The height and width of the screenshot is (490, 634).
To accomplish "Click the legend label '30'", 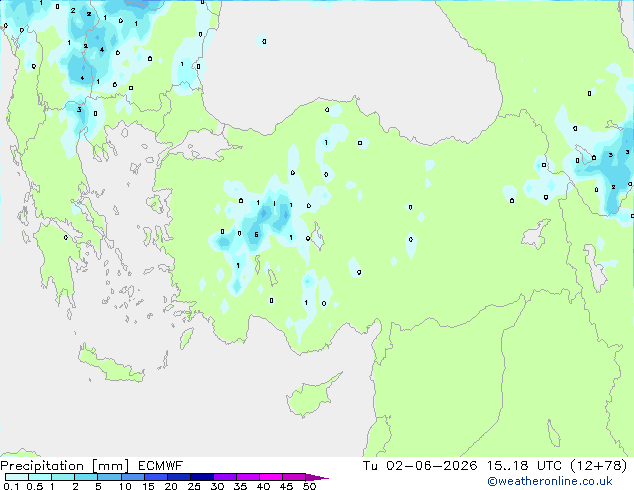I will (x=217, y=486).
